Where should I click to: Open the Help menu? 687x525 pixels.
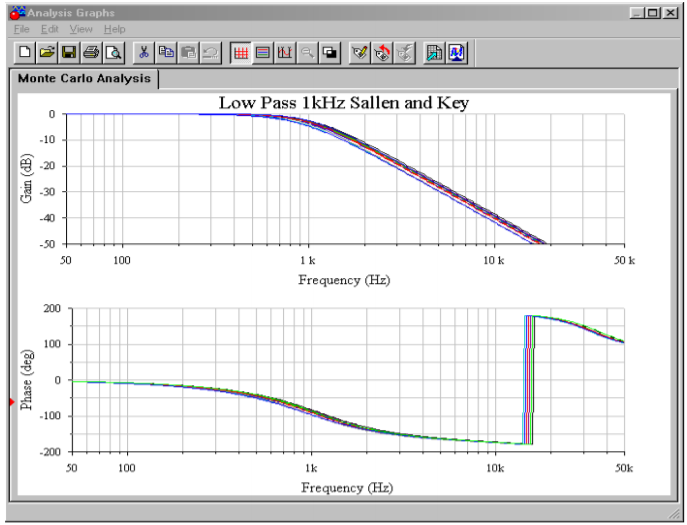coord(114,29)
